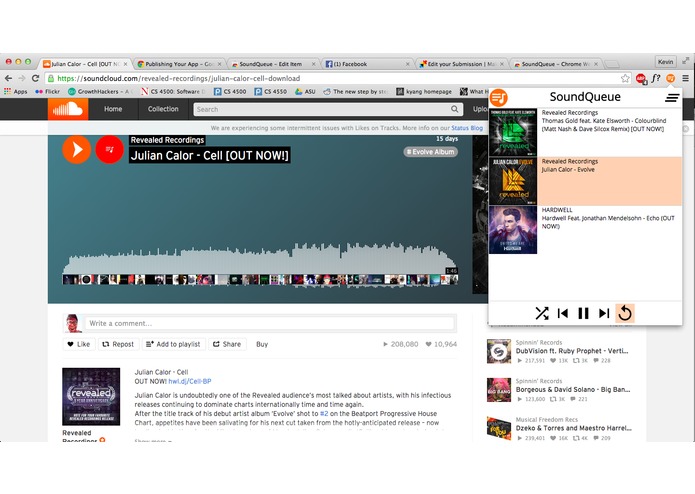Image resolution: width=695 pixels, height=494 pixels.
Task: Open the Chrome hamburger menu
Action: [x=685, y=78]
